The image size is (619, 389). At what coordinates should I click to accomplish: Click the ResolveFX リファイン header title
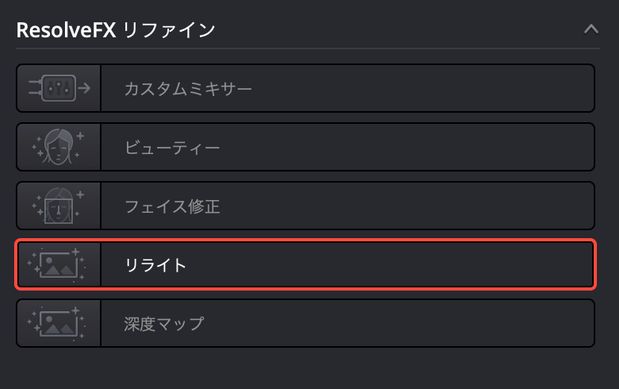[116, 30]
